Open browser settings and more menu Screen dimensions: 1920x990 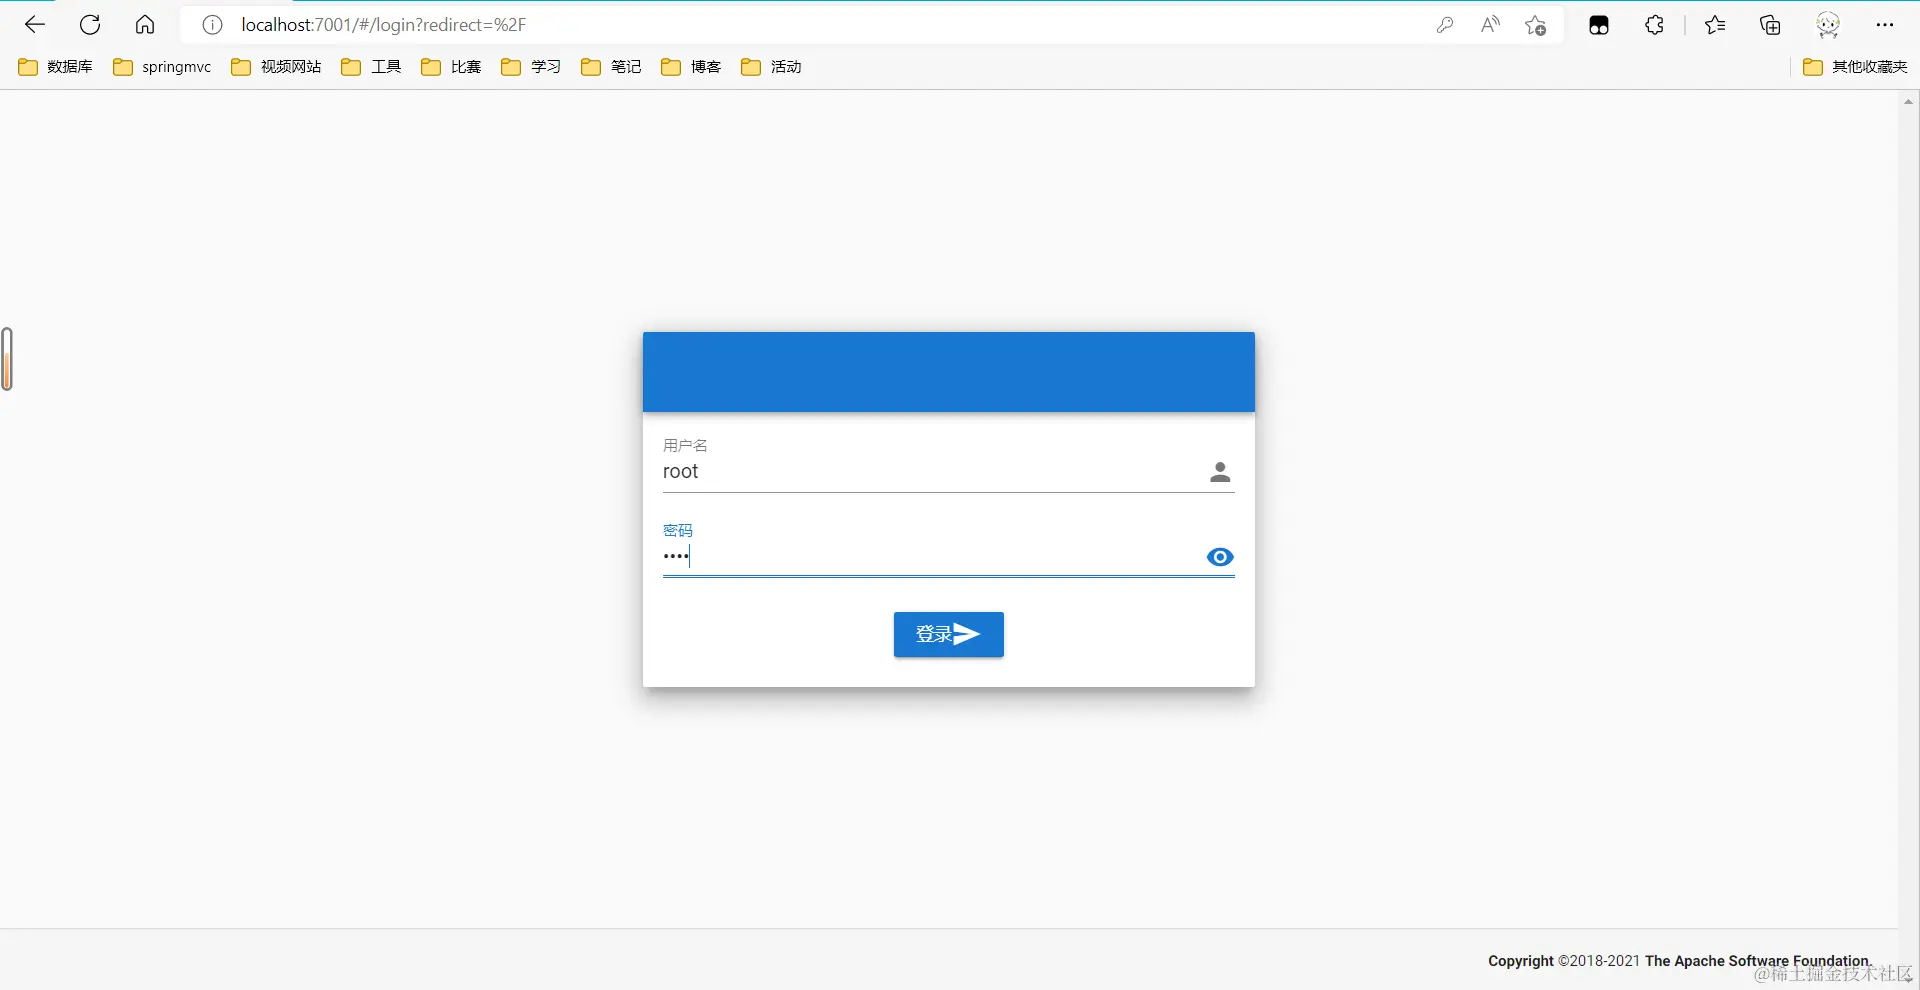[1885, 25]
